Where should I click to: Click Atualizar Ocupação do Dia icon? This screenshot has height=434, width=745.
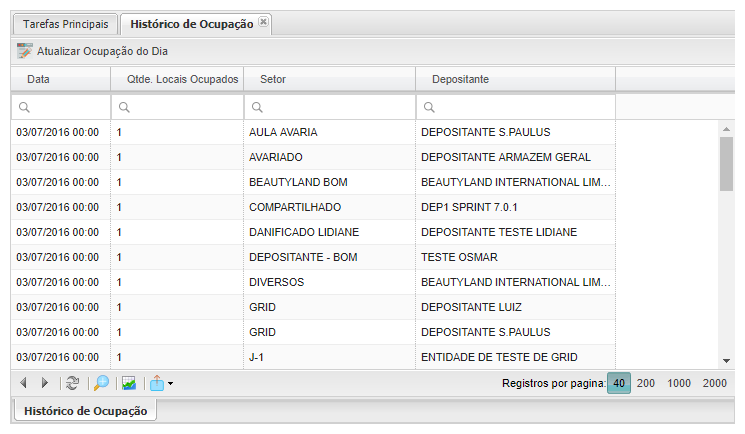click(25, 51)
